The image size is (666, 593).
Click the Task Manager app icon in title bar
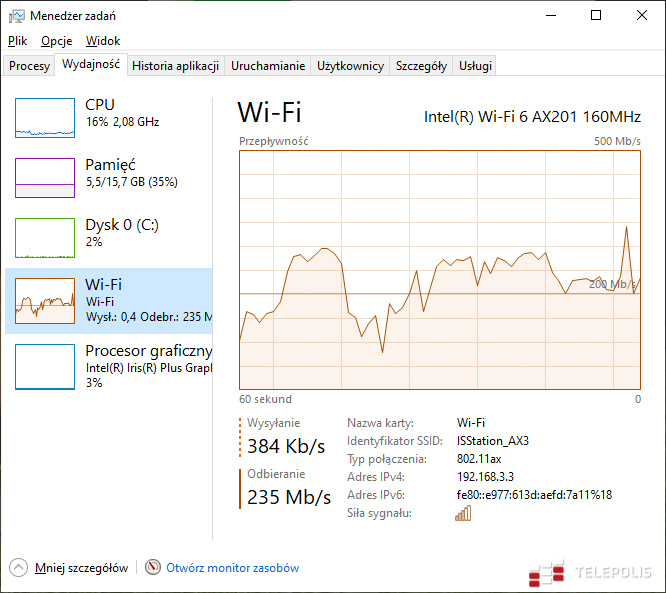(x=16, y=16)
